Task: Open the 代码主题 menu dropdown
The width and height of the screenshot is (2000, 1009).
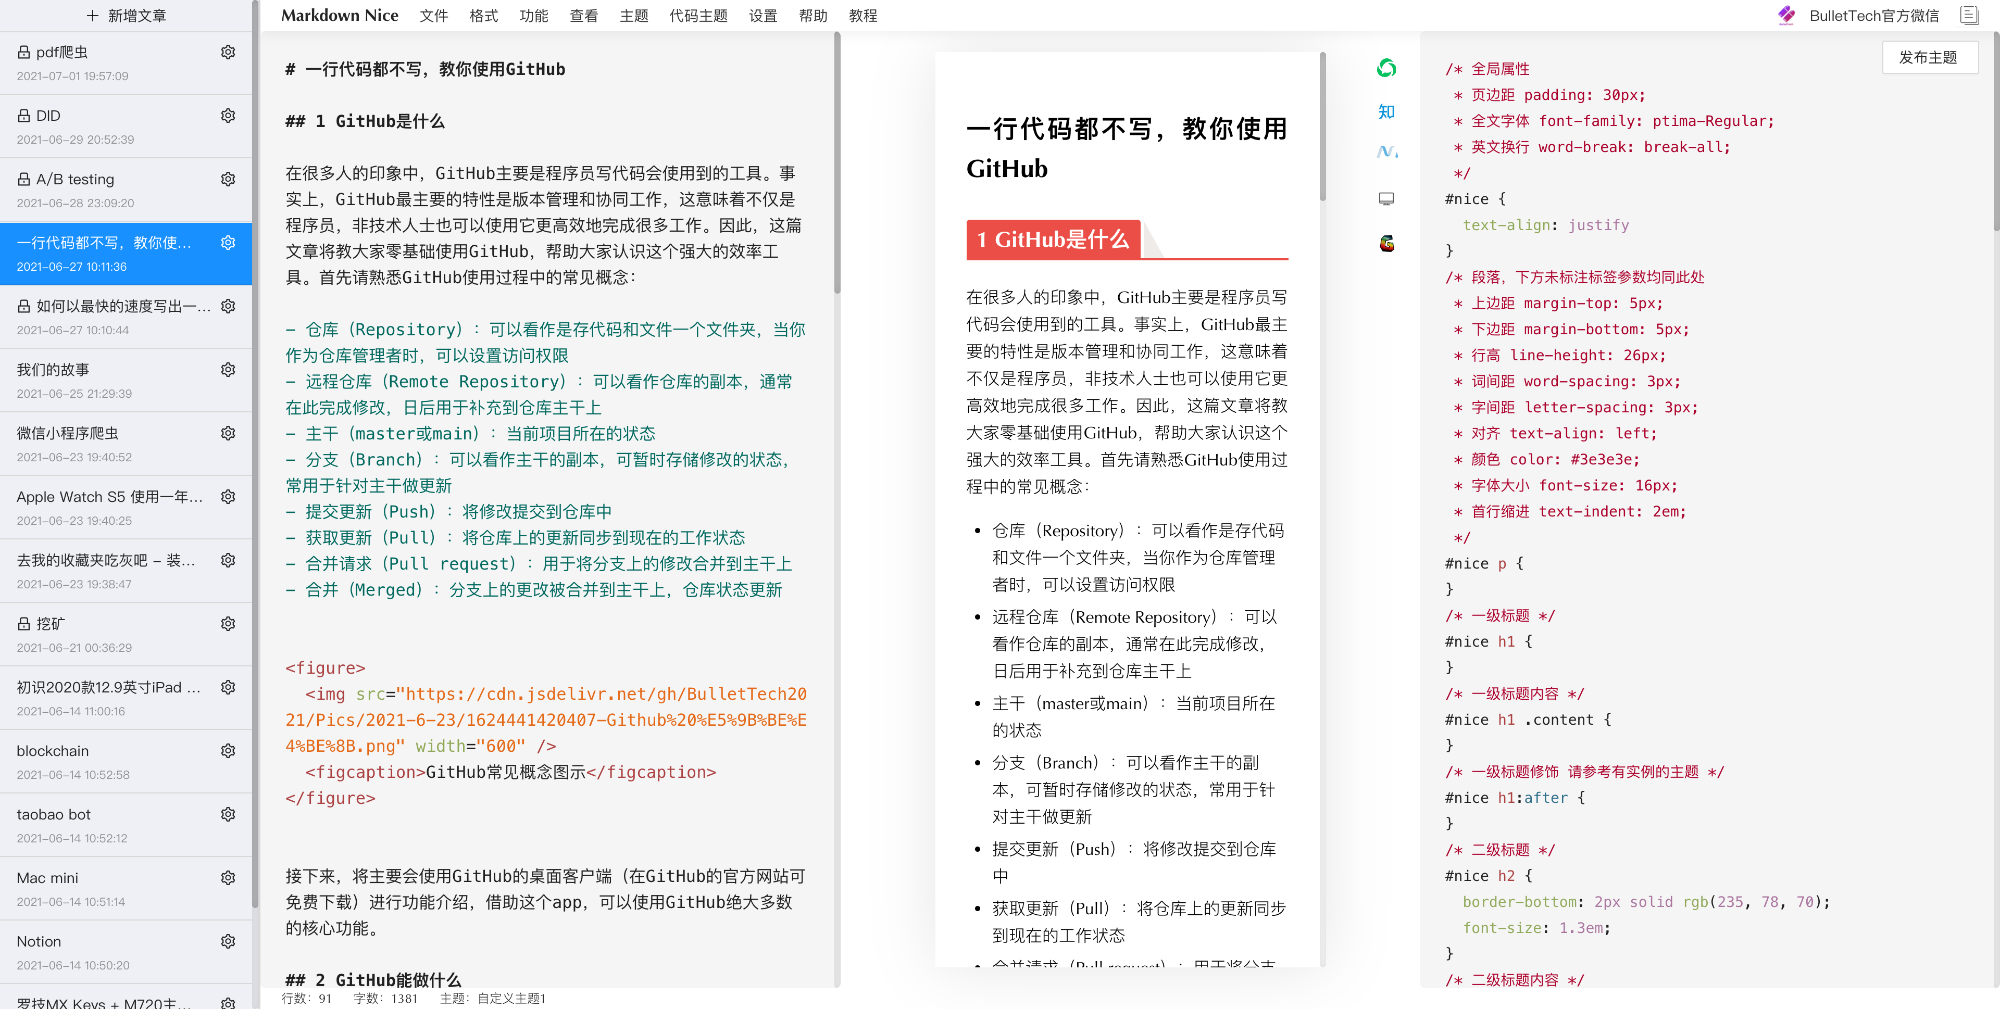Action: coord(698,16)
